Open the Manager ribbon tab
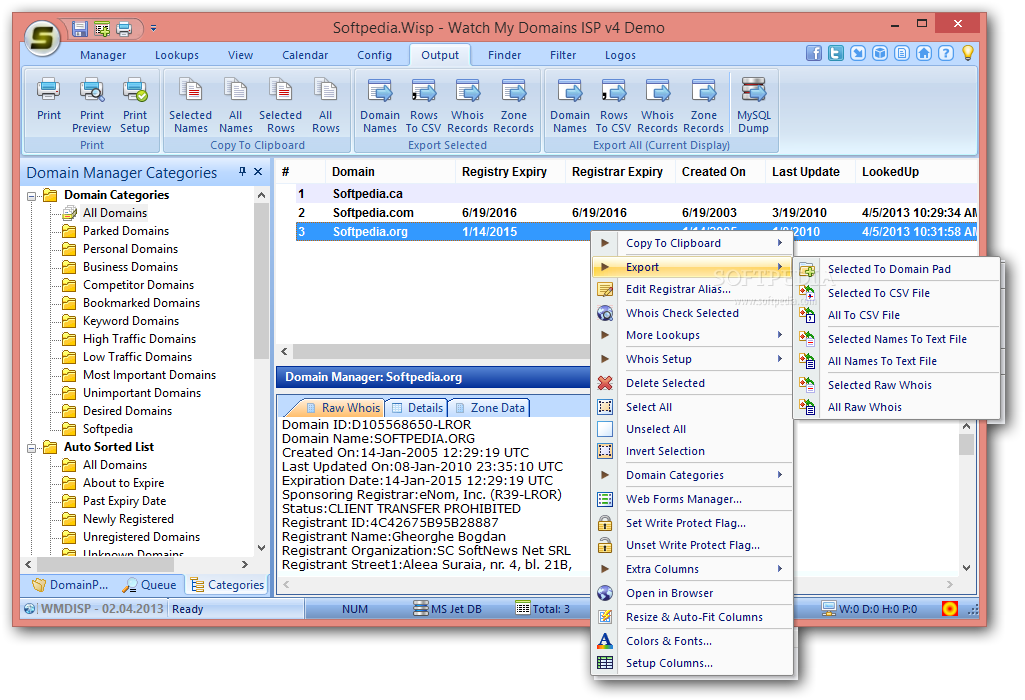This screenshot has width=1025, height=700. [103, 56]
